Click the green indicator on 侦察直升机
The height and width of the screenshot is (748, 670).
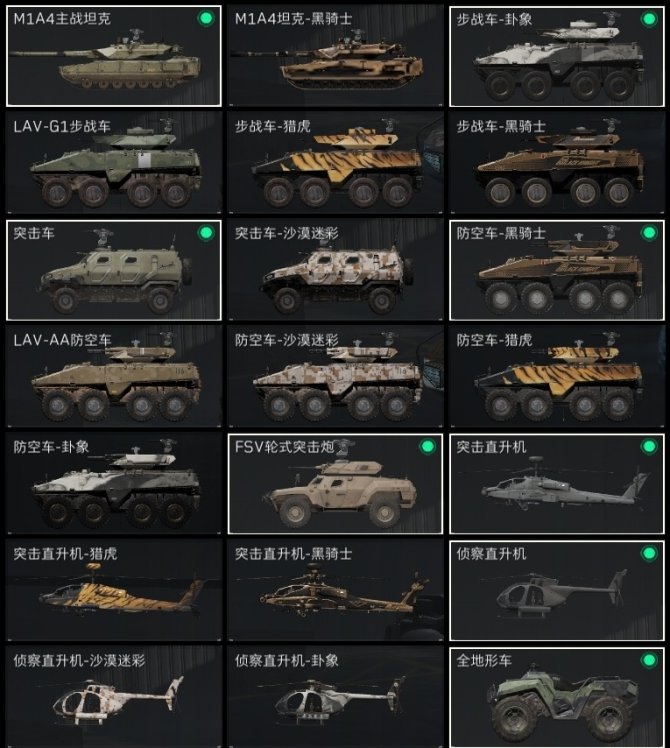click(x=649, y=553)
